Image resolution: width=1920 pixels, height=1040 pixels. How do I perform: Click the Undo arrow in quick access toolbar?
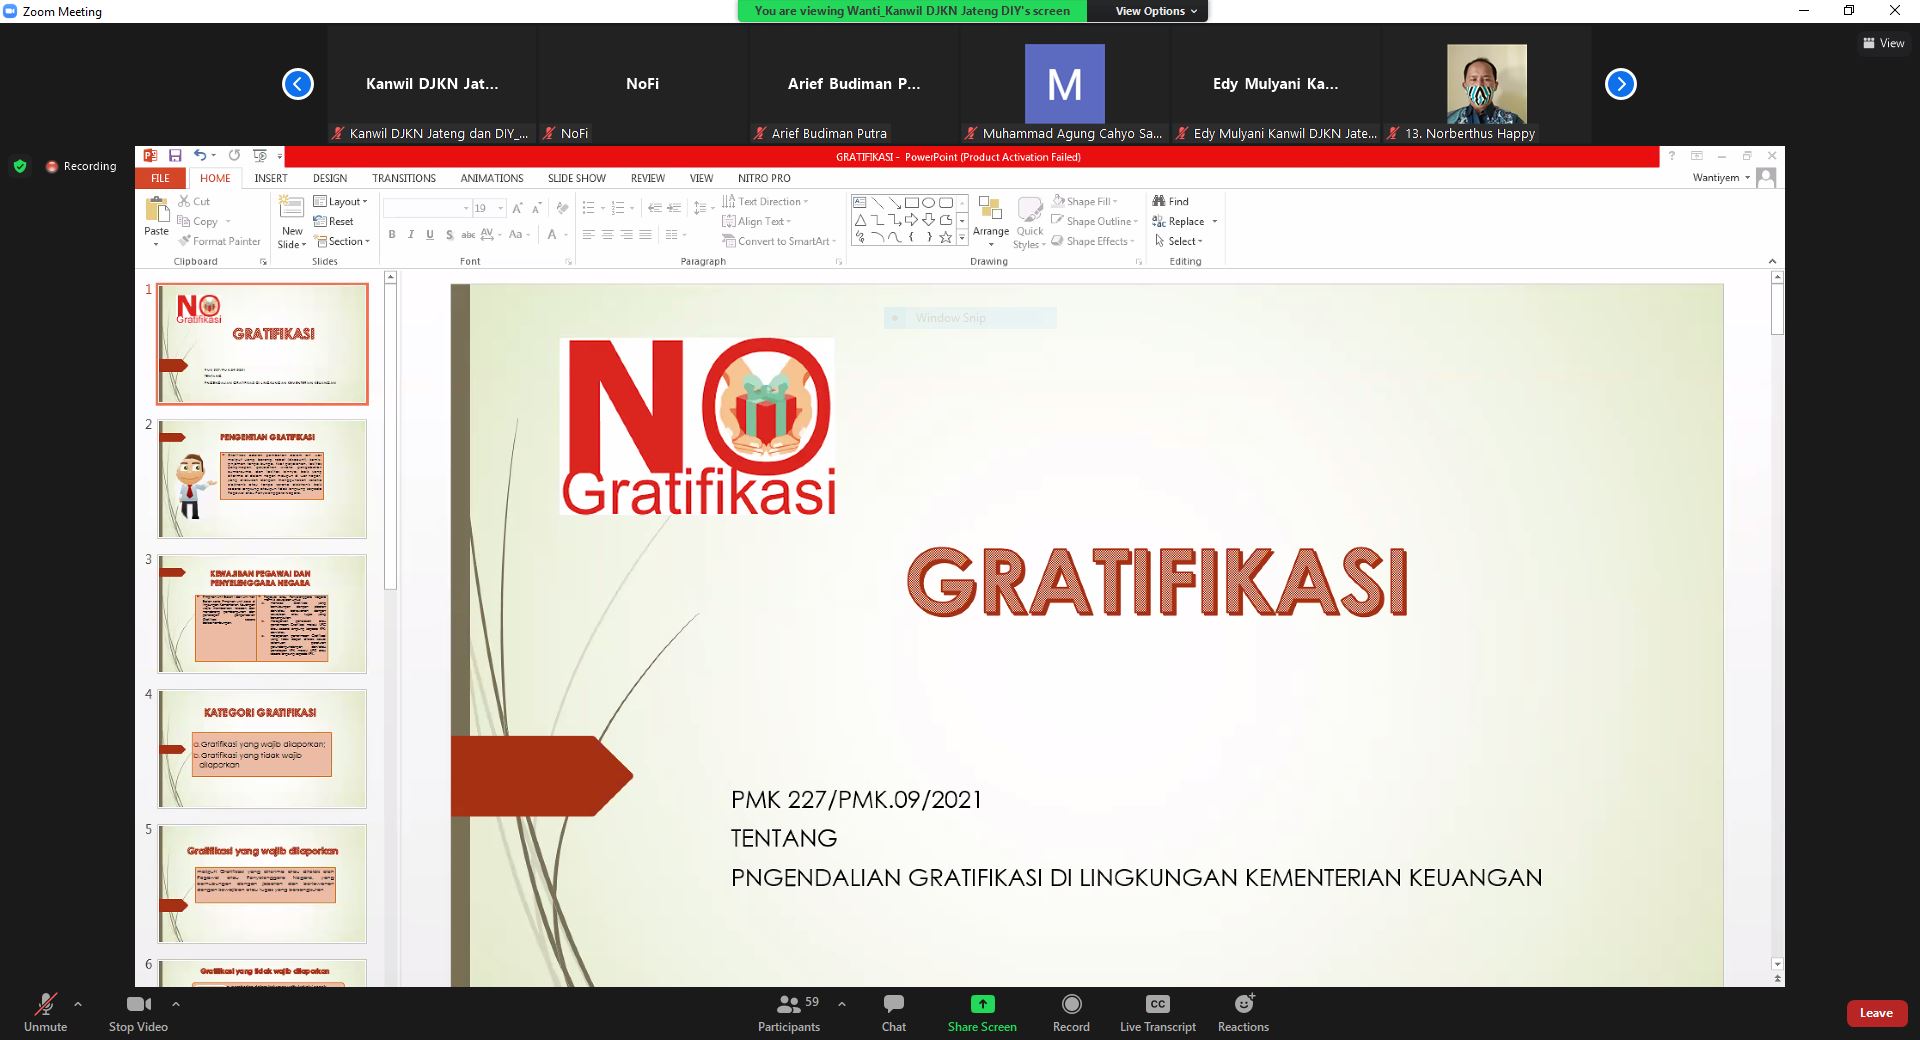pyautogui.click(x=200, y=156)
